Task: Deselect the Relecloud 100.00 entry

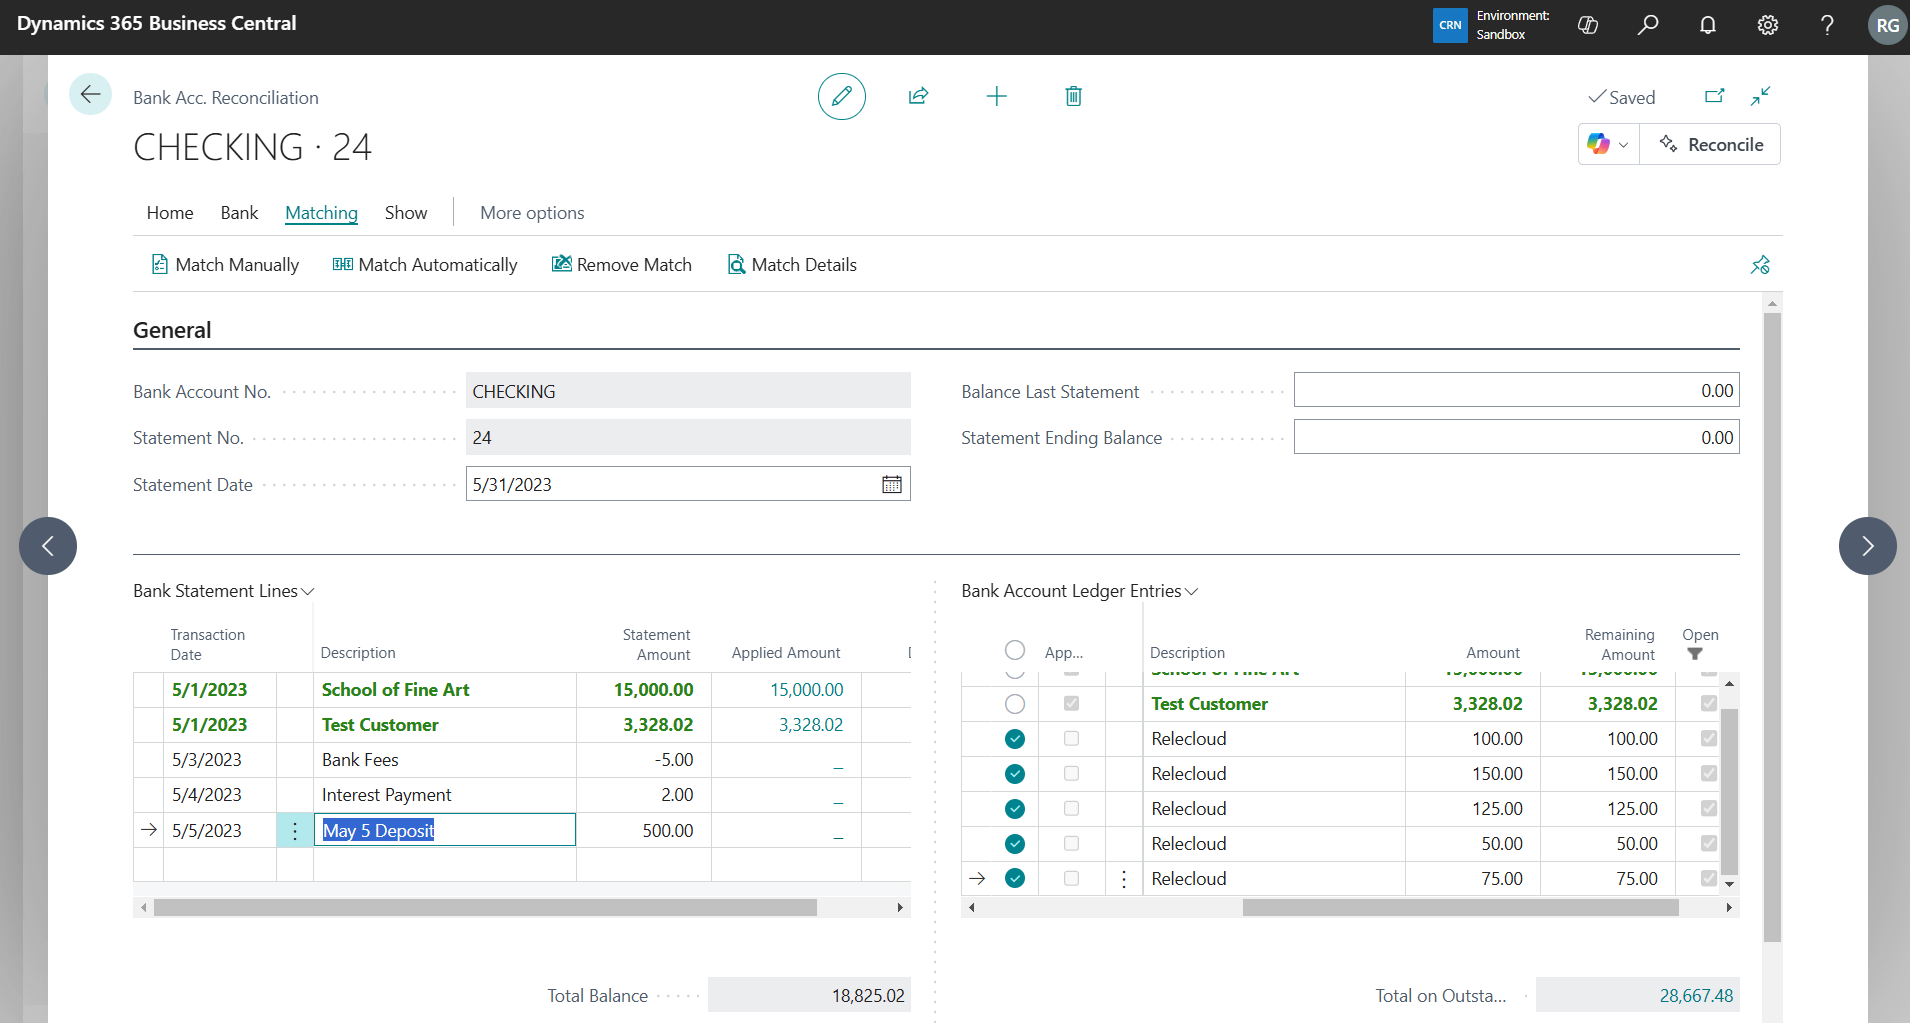Action: pos(1015,739)
